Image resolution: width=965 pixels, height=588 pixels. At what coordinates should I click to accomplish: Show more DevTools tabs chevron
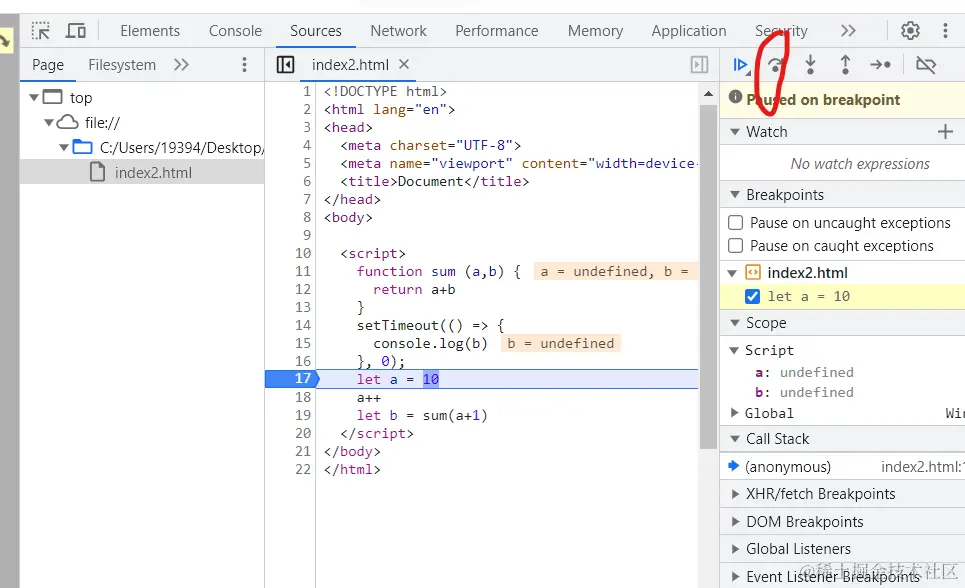tap(848, 30)
